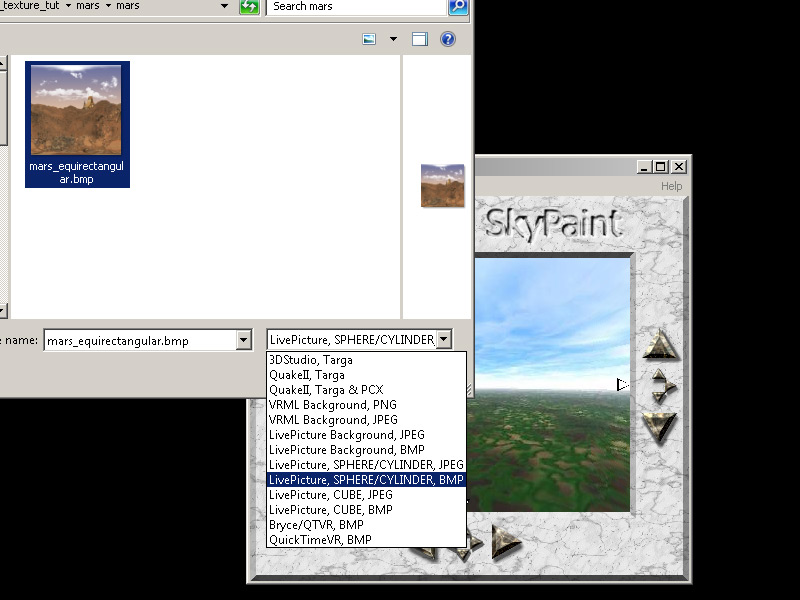Toggle the preview pane icon
The image size is (800, 600).
tap(420, 39)
